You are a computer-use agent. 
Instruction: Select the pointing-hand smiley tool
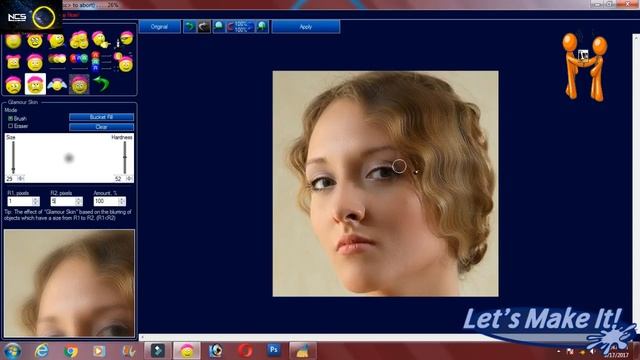tap(100, 40)
